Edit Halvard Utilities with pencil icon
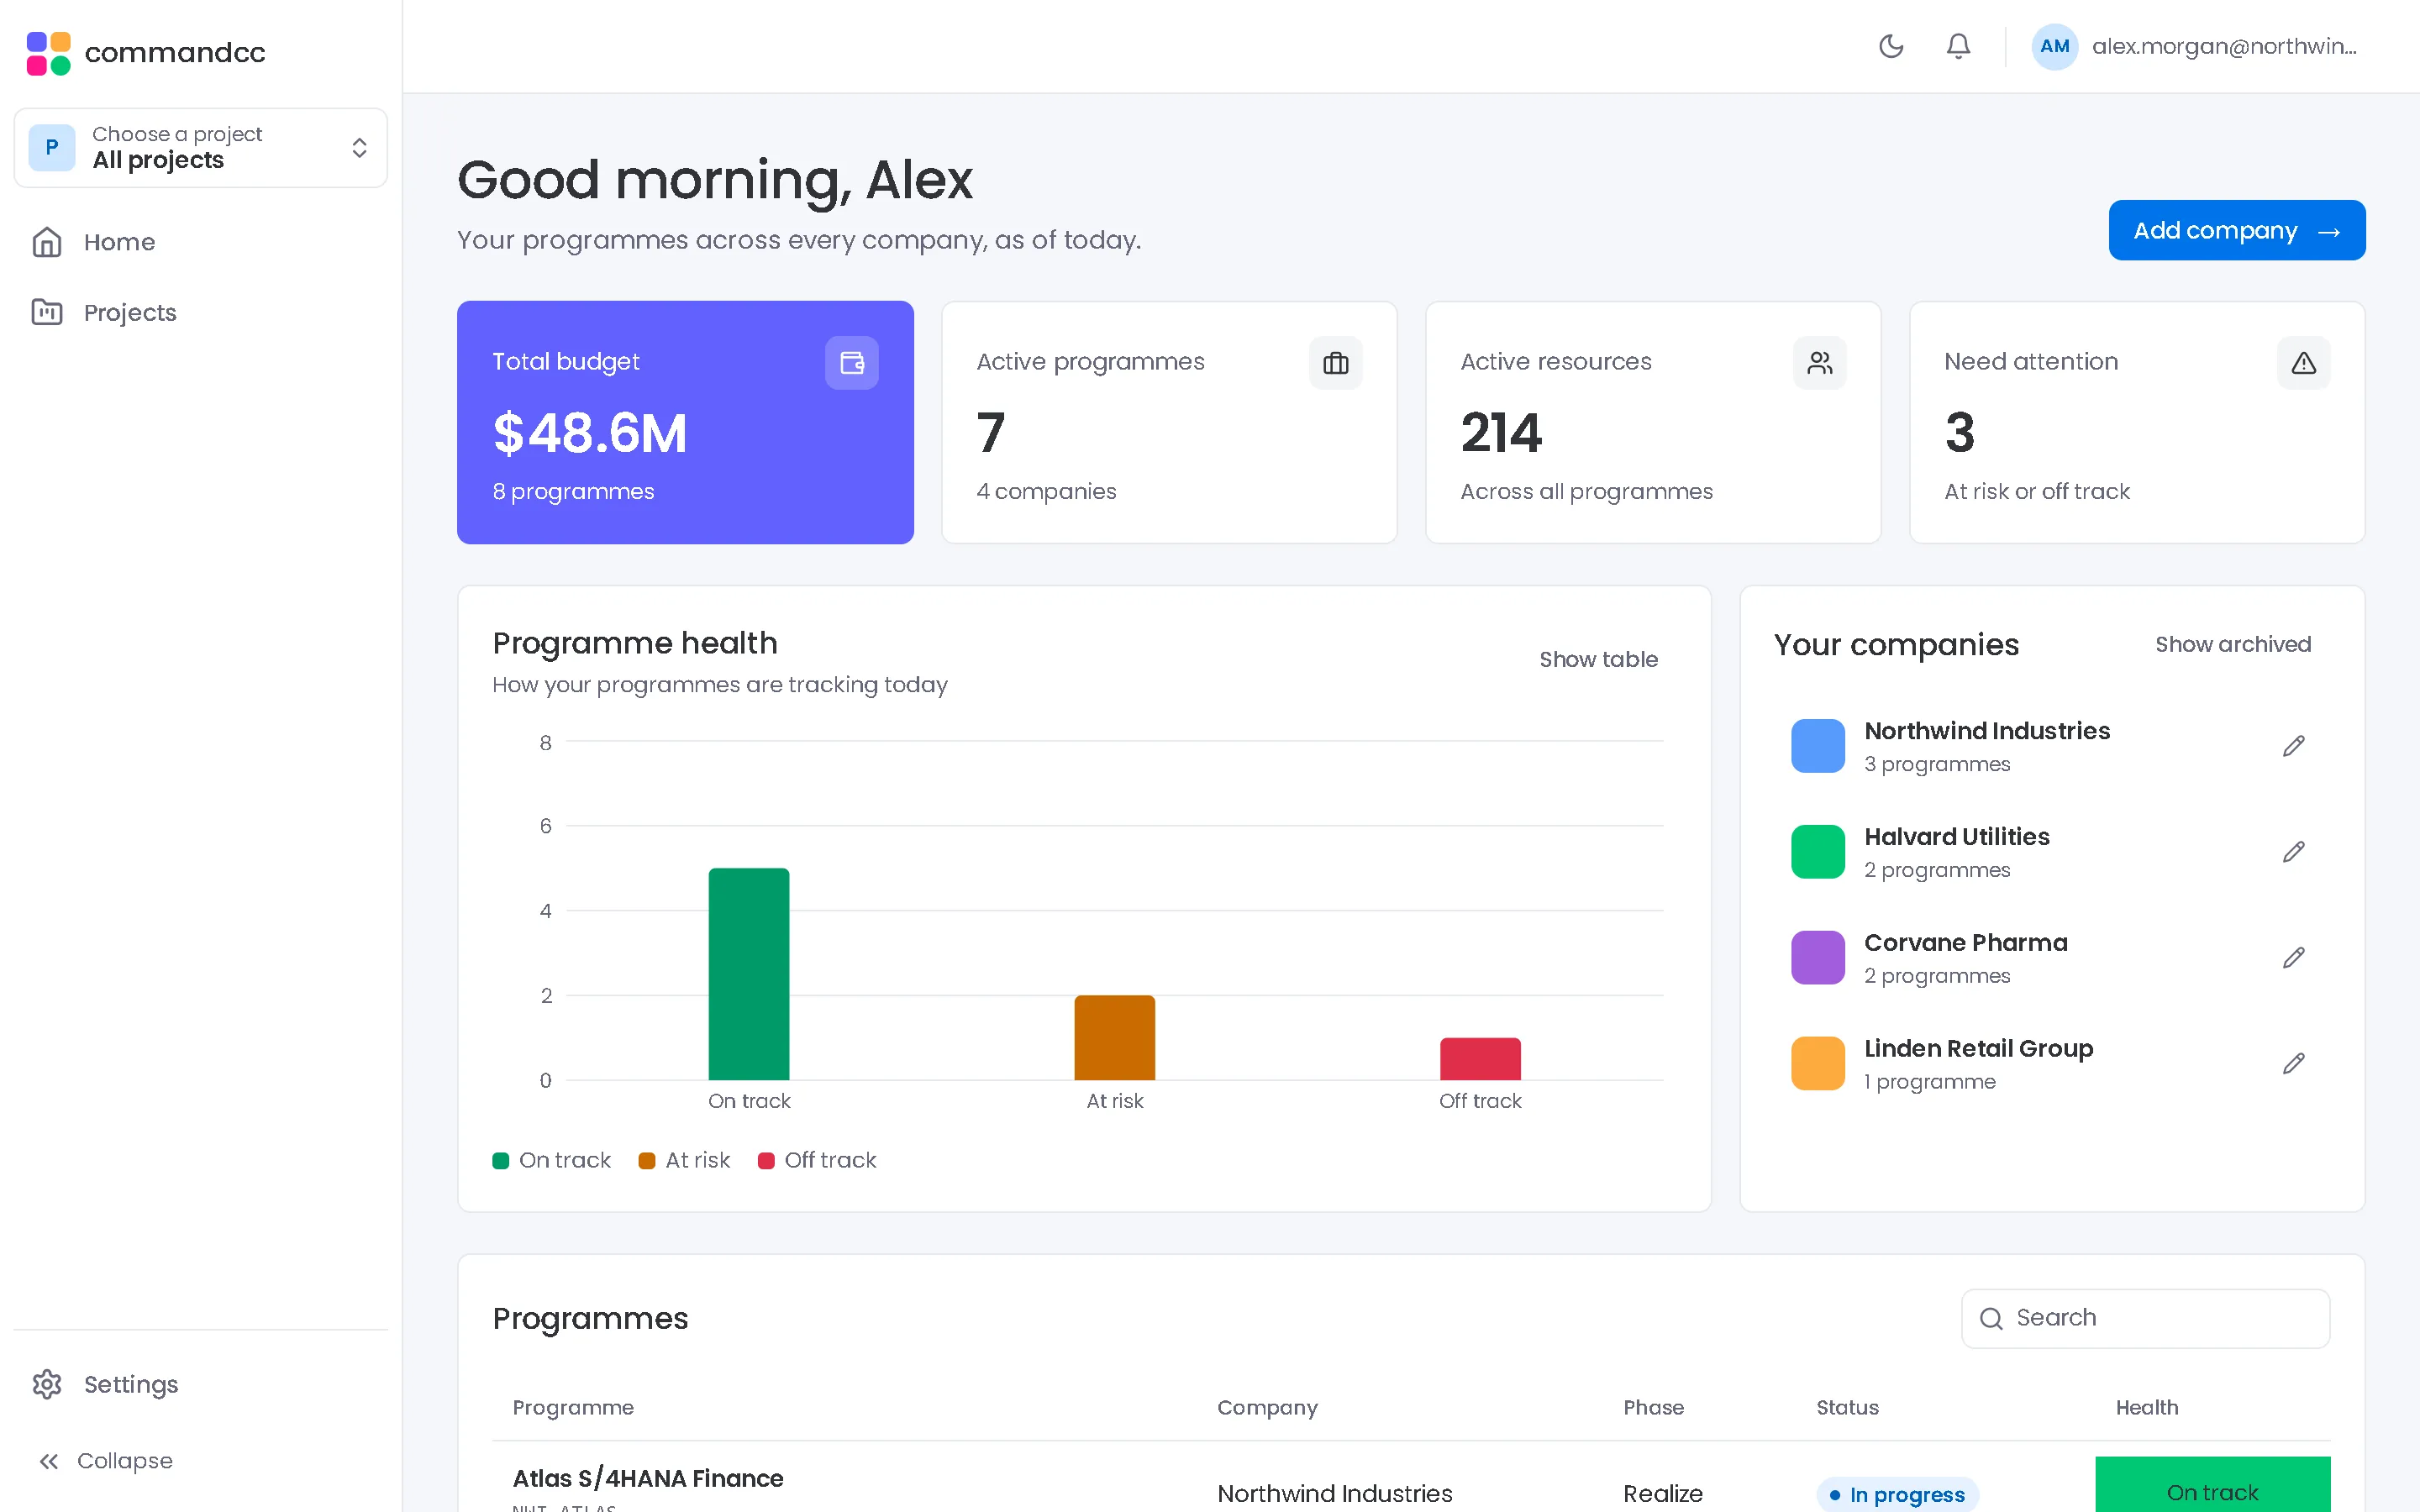This screenshot has height=1512, width=2420. 2294,852
